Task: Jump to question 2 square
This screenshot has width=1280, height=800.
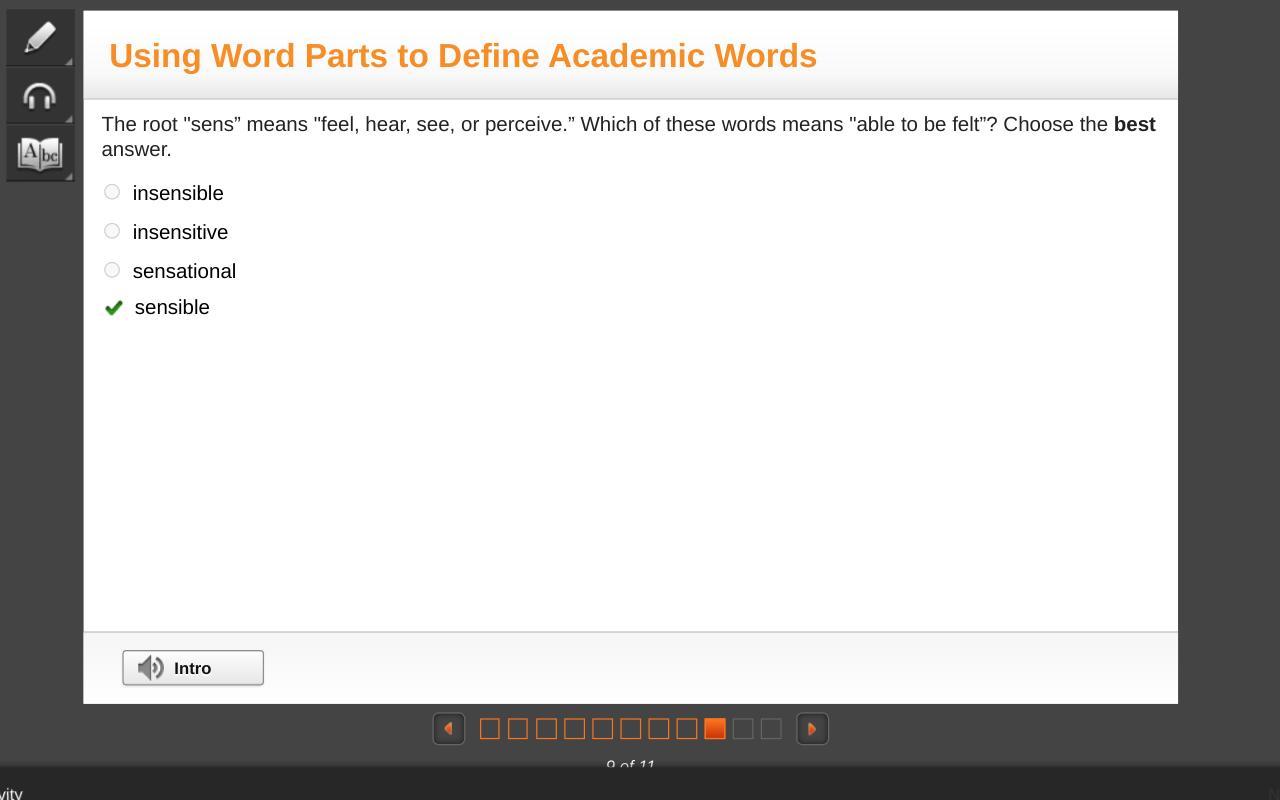Action: [x=518, y=729]
